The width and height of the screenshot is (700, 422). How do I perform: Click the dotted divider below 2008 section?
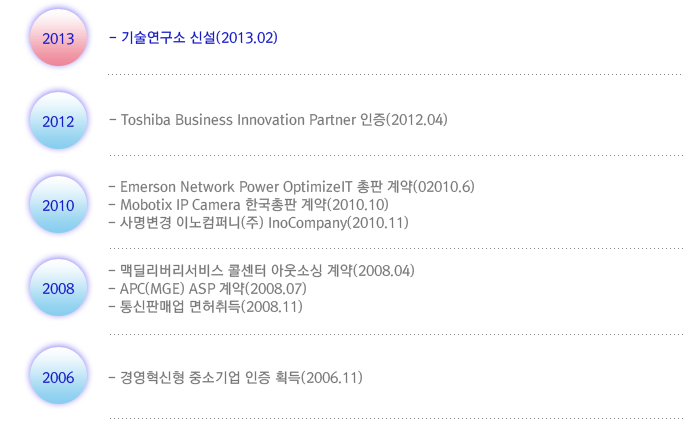coord(396,334)
